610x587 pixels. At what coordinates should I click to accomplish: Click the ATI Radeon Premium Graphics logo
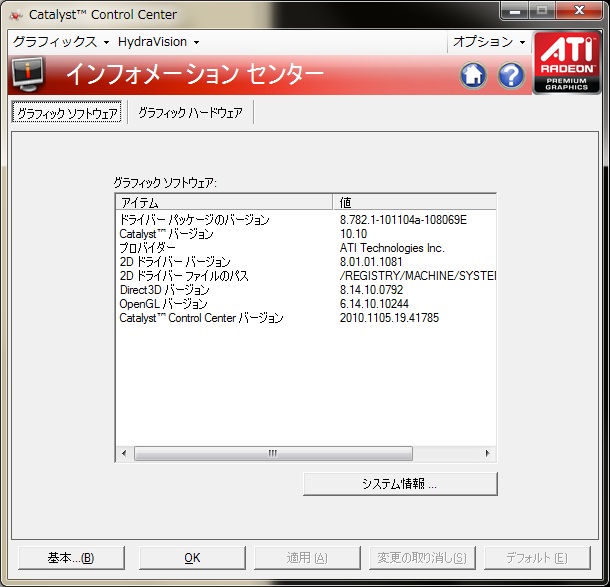566,63
